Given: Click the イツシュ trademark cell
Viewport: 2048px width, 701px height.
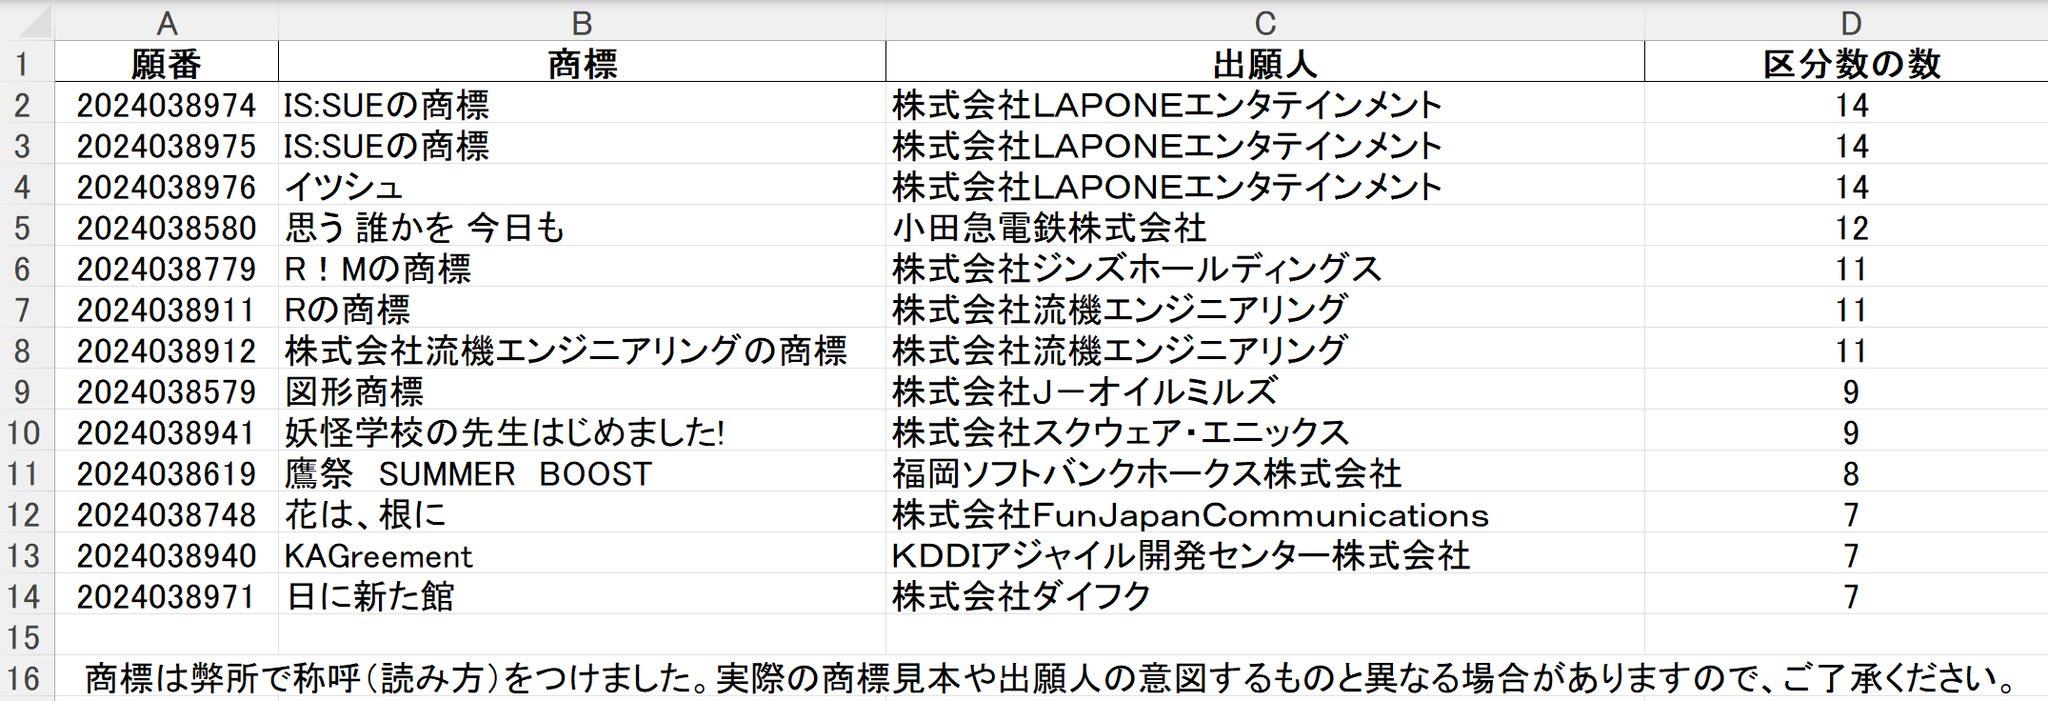Looking at the screenshot, I should click(x=582, y=187).
